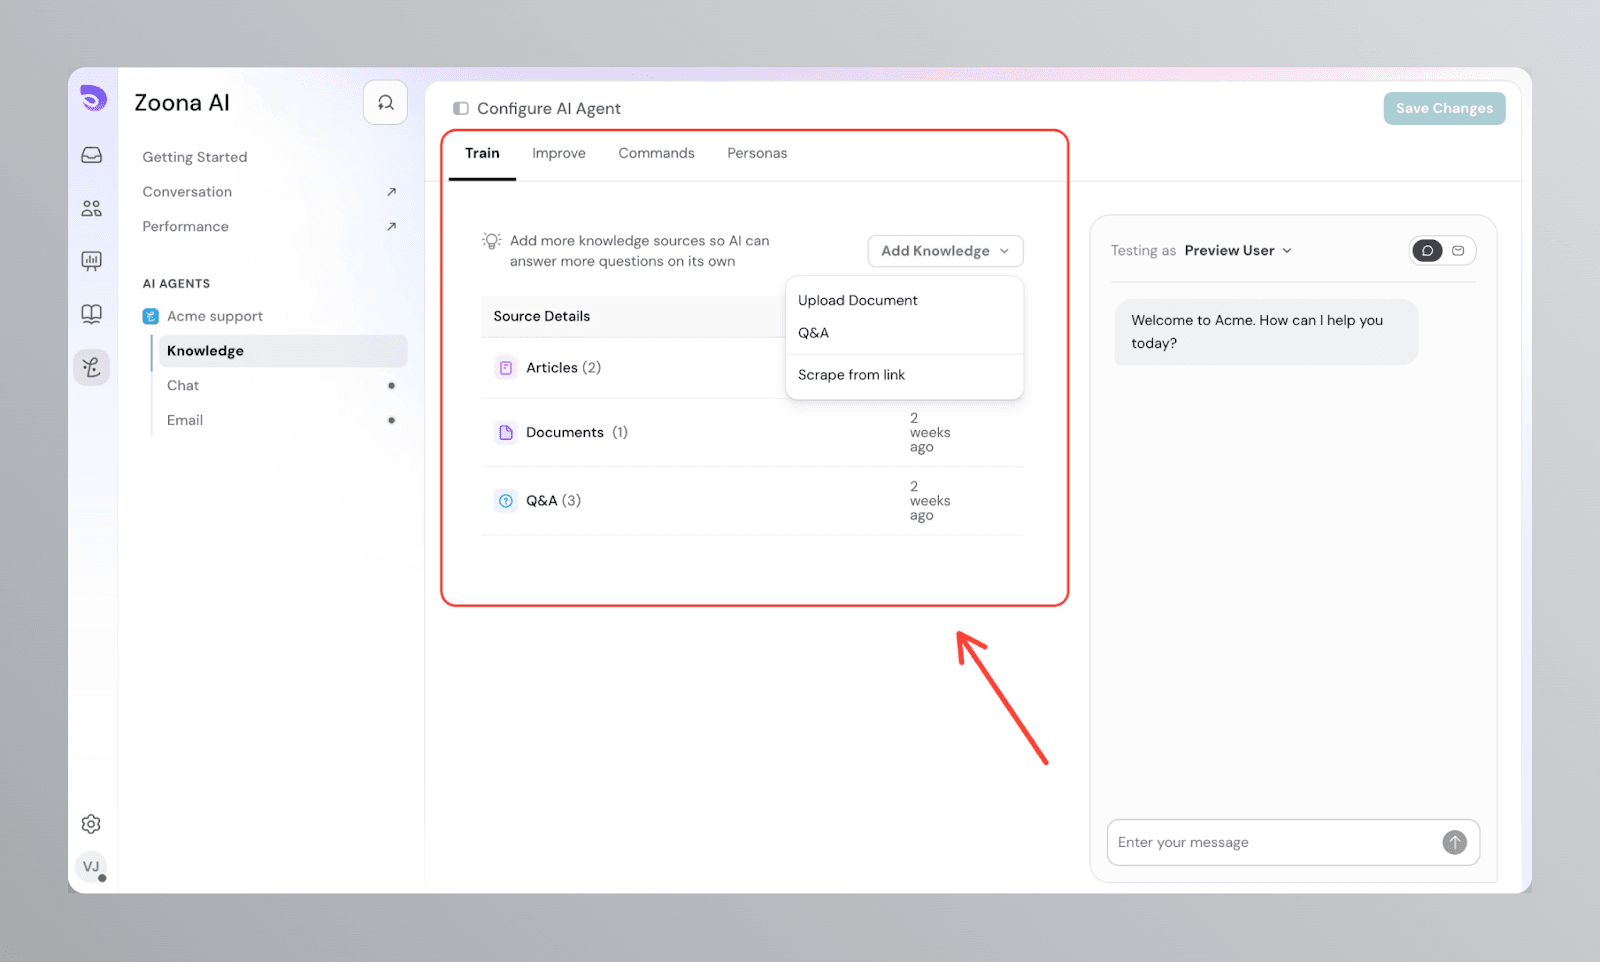Viewport: 1600px width, 962px height.
Task: Open the Preview User dropdown
Action: click(1238, 251)
